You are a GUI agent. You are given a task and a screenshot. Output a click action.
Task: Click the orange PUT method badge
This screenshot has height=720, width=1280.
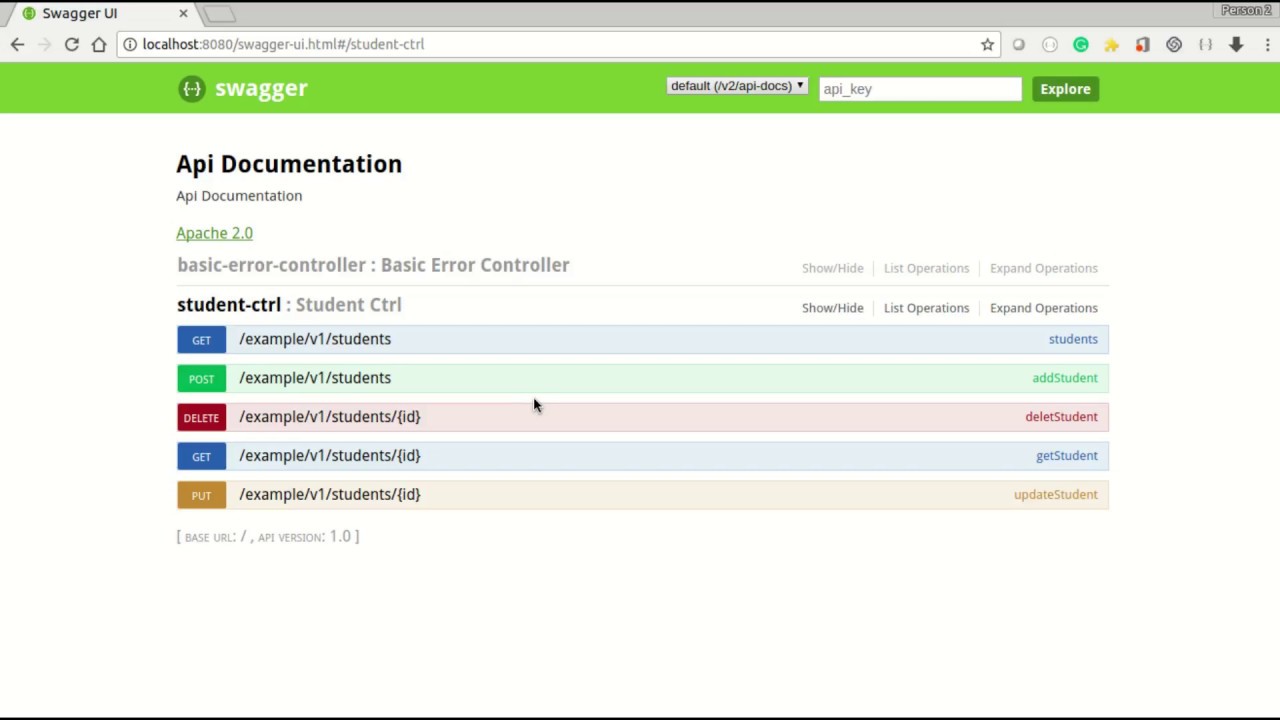pos(201,496)
